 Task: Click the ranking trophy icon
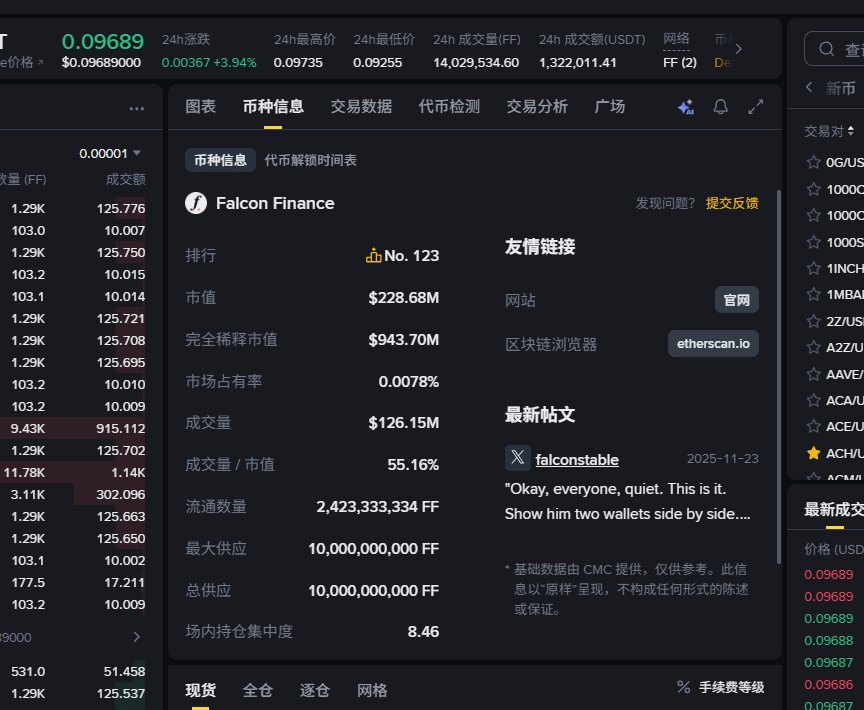click(373, 255)
